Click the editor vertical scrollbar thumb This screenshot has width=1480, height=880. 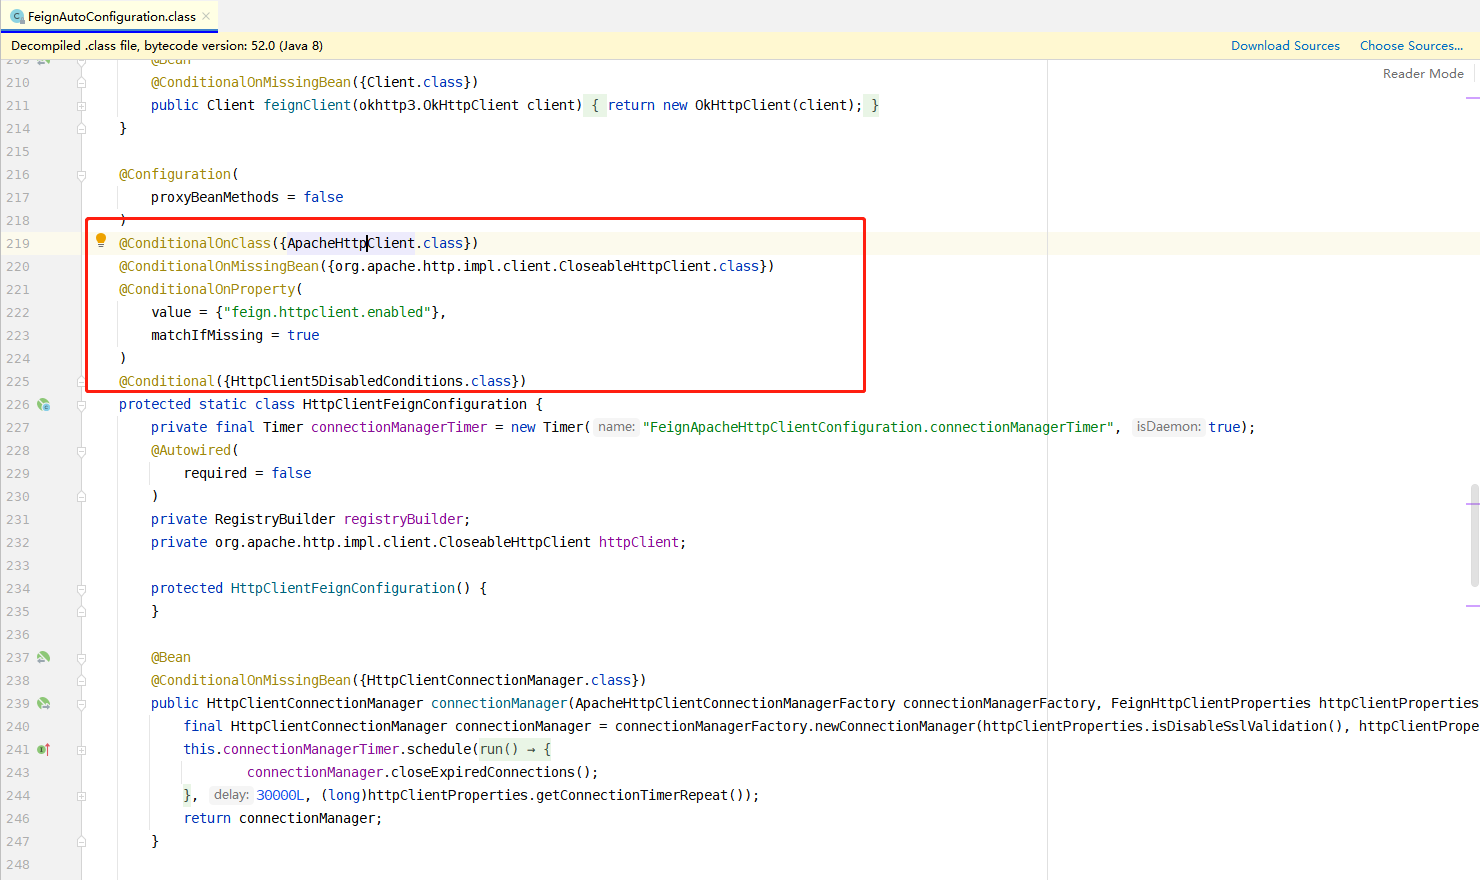pos(1474,535)
